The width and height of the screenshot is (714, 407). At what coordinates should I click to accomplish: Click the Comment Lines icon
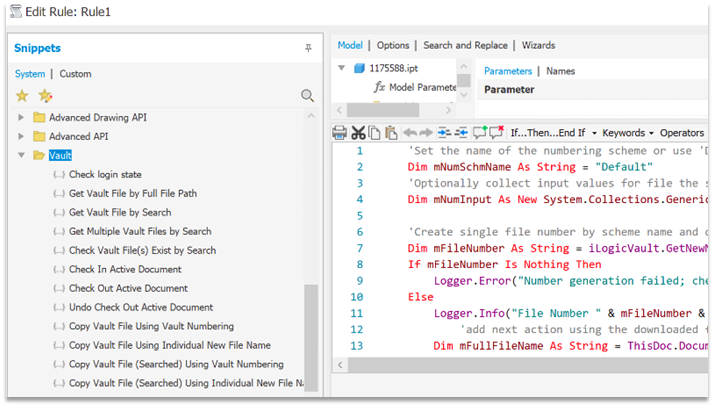(x=480, y=132)
